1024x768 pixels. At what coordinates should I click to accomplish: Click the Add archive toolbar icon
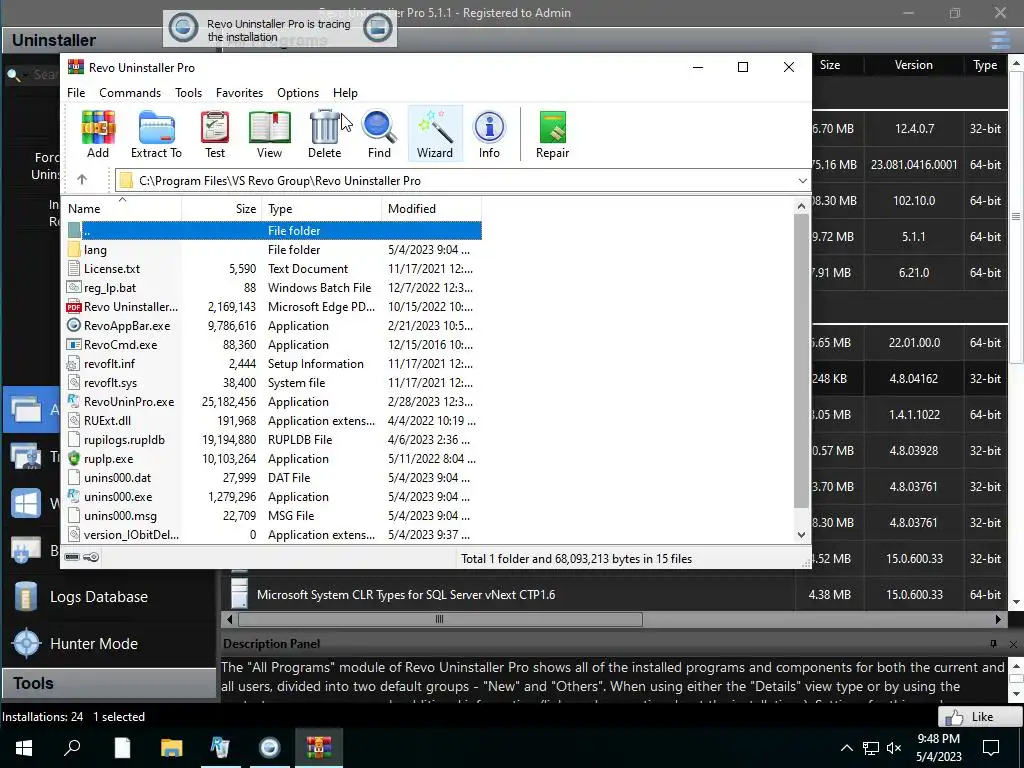click(98, 134)
